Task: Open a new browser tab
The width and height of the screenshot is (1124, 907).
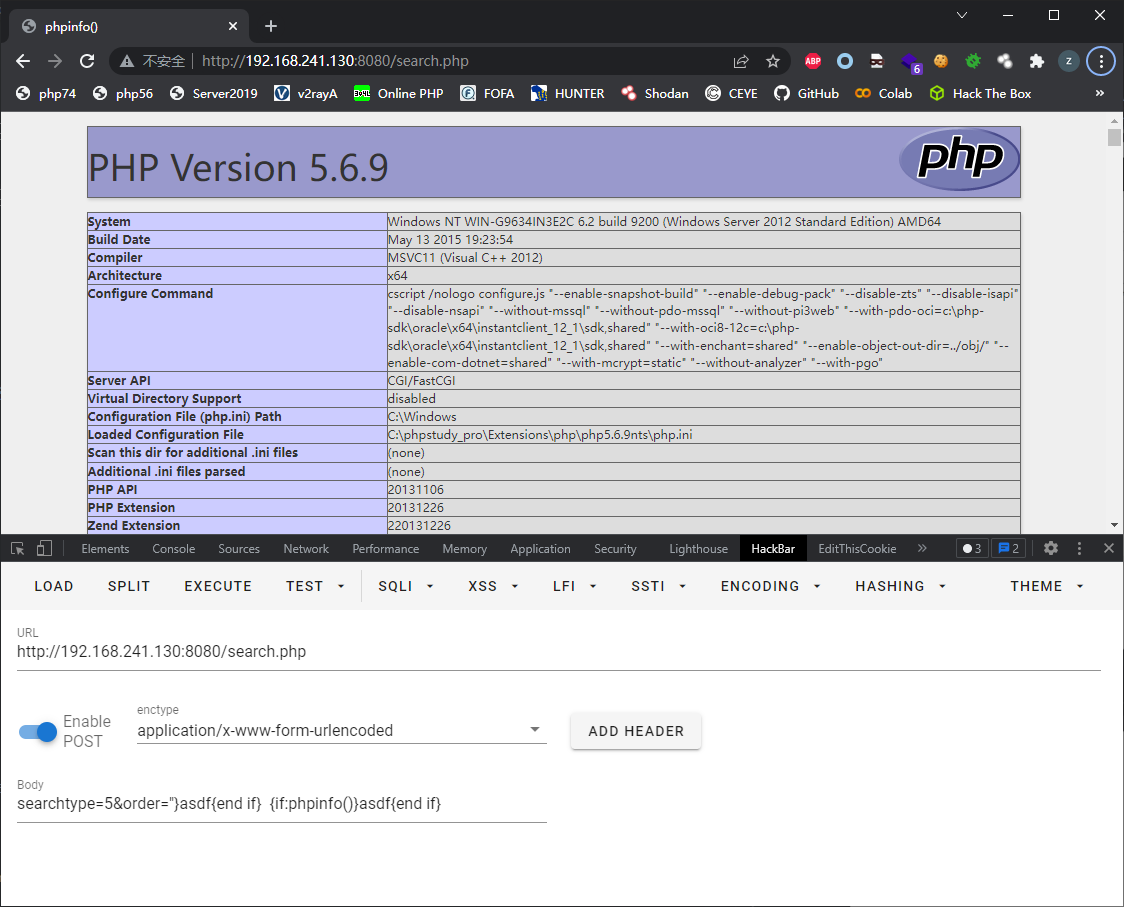Action: [x=270, y=27]
